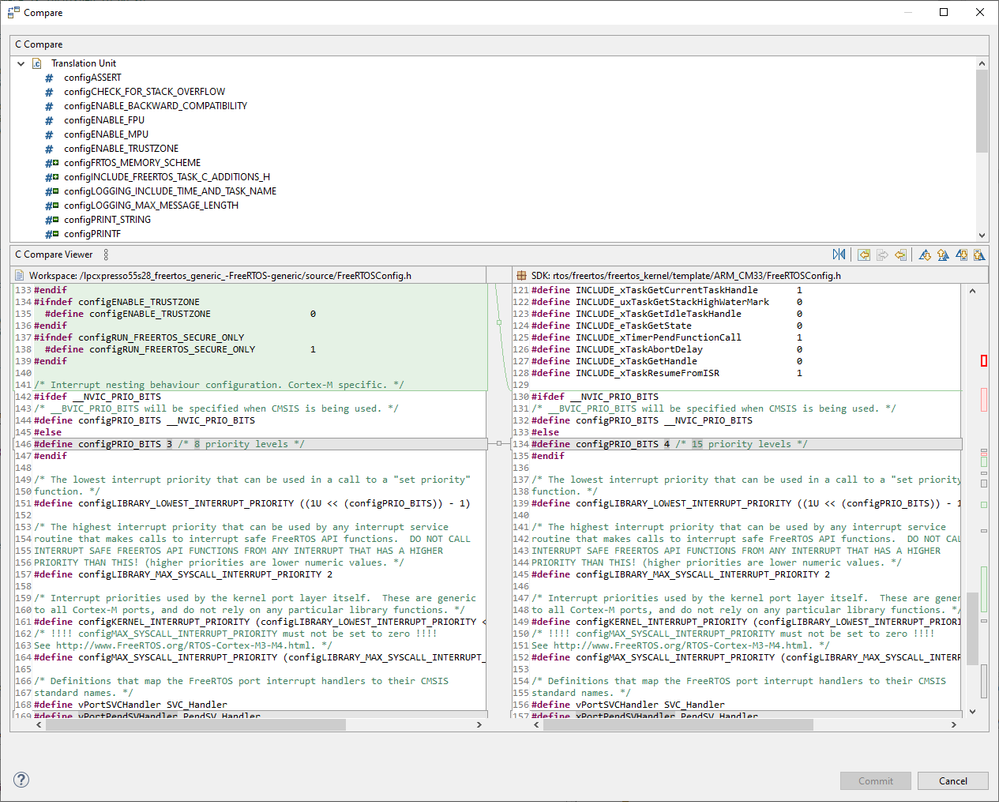Click the Compare window title icon

pos(13,12)
